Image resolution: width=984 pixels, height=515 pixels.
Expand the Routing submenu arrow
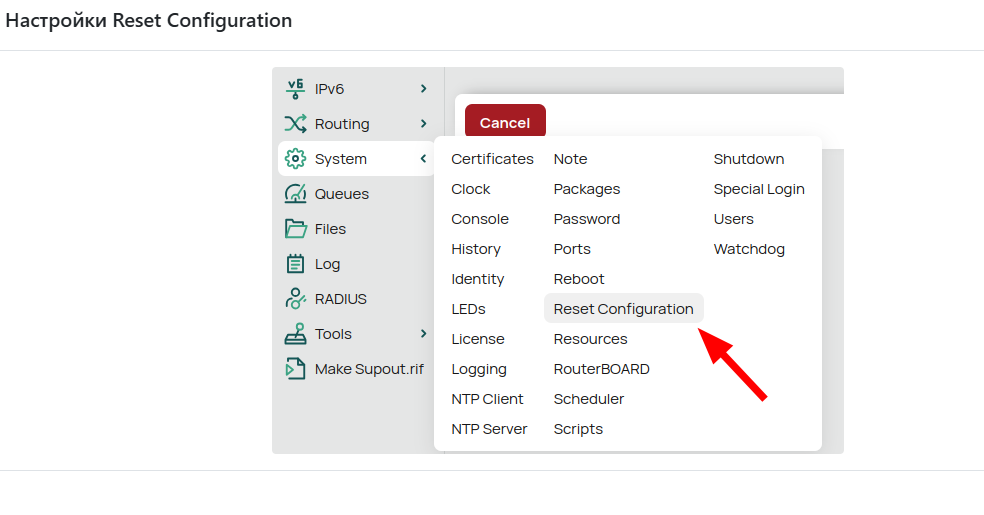point(424,124)
